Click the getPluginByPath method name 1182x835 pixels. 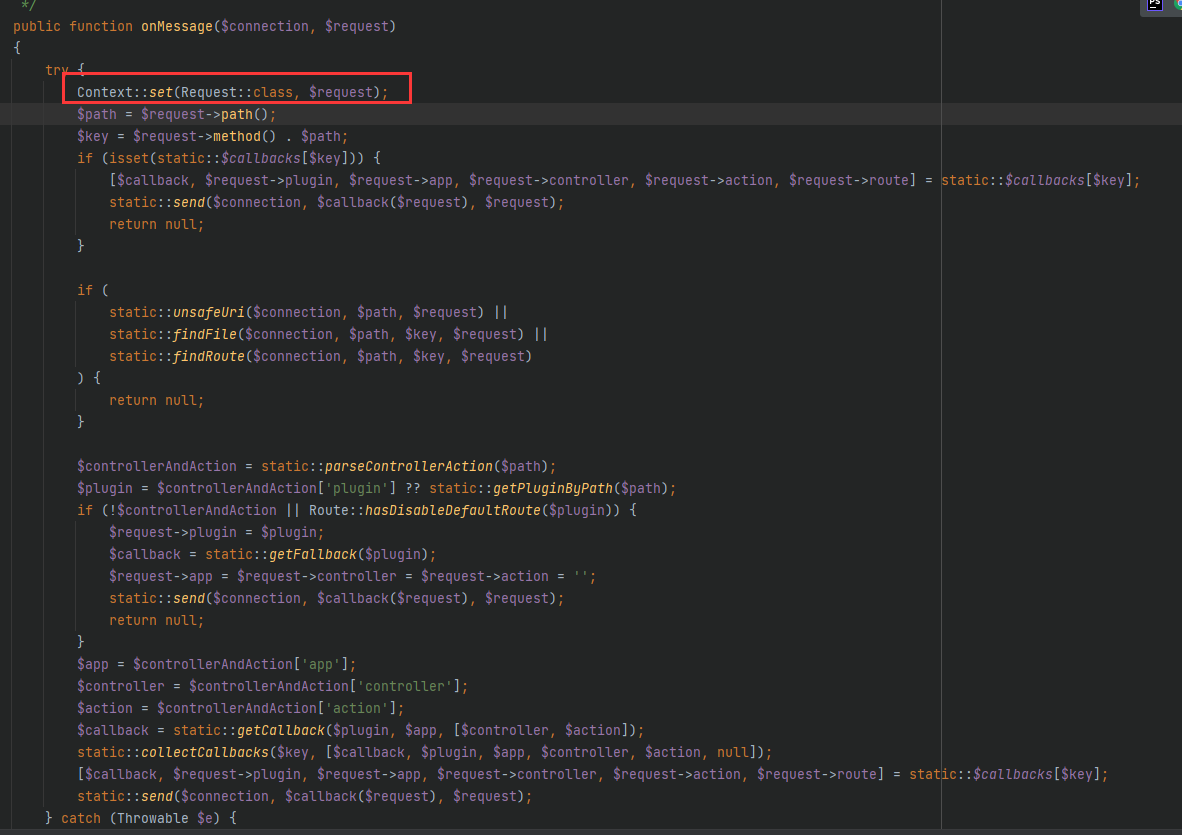pyautogui.click(x=553, y=488)
